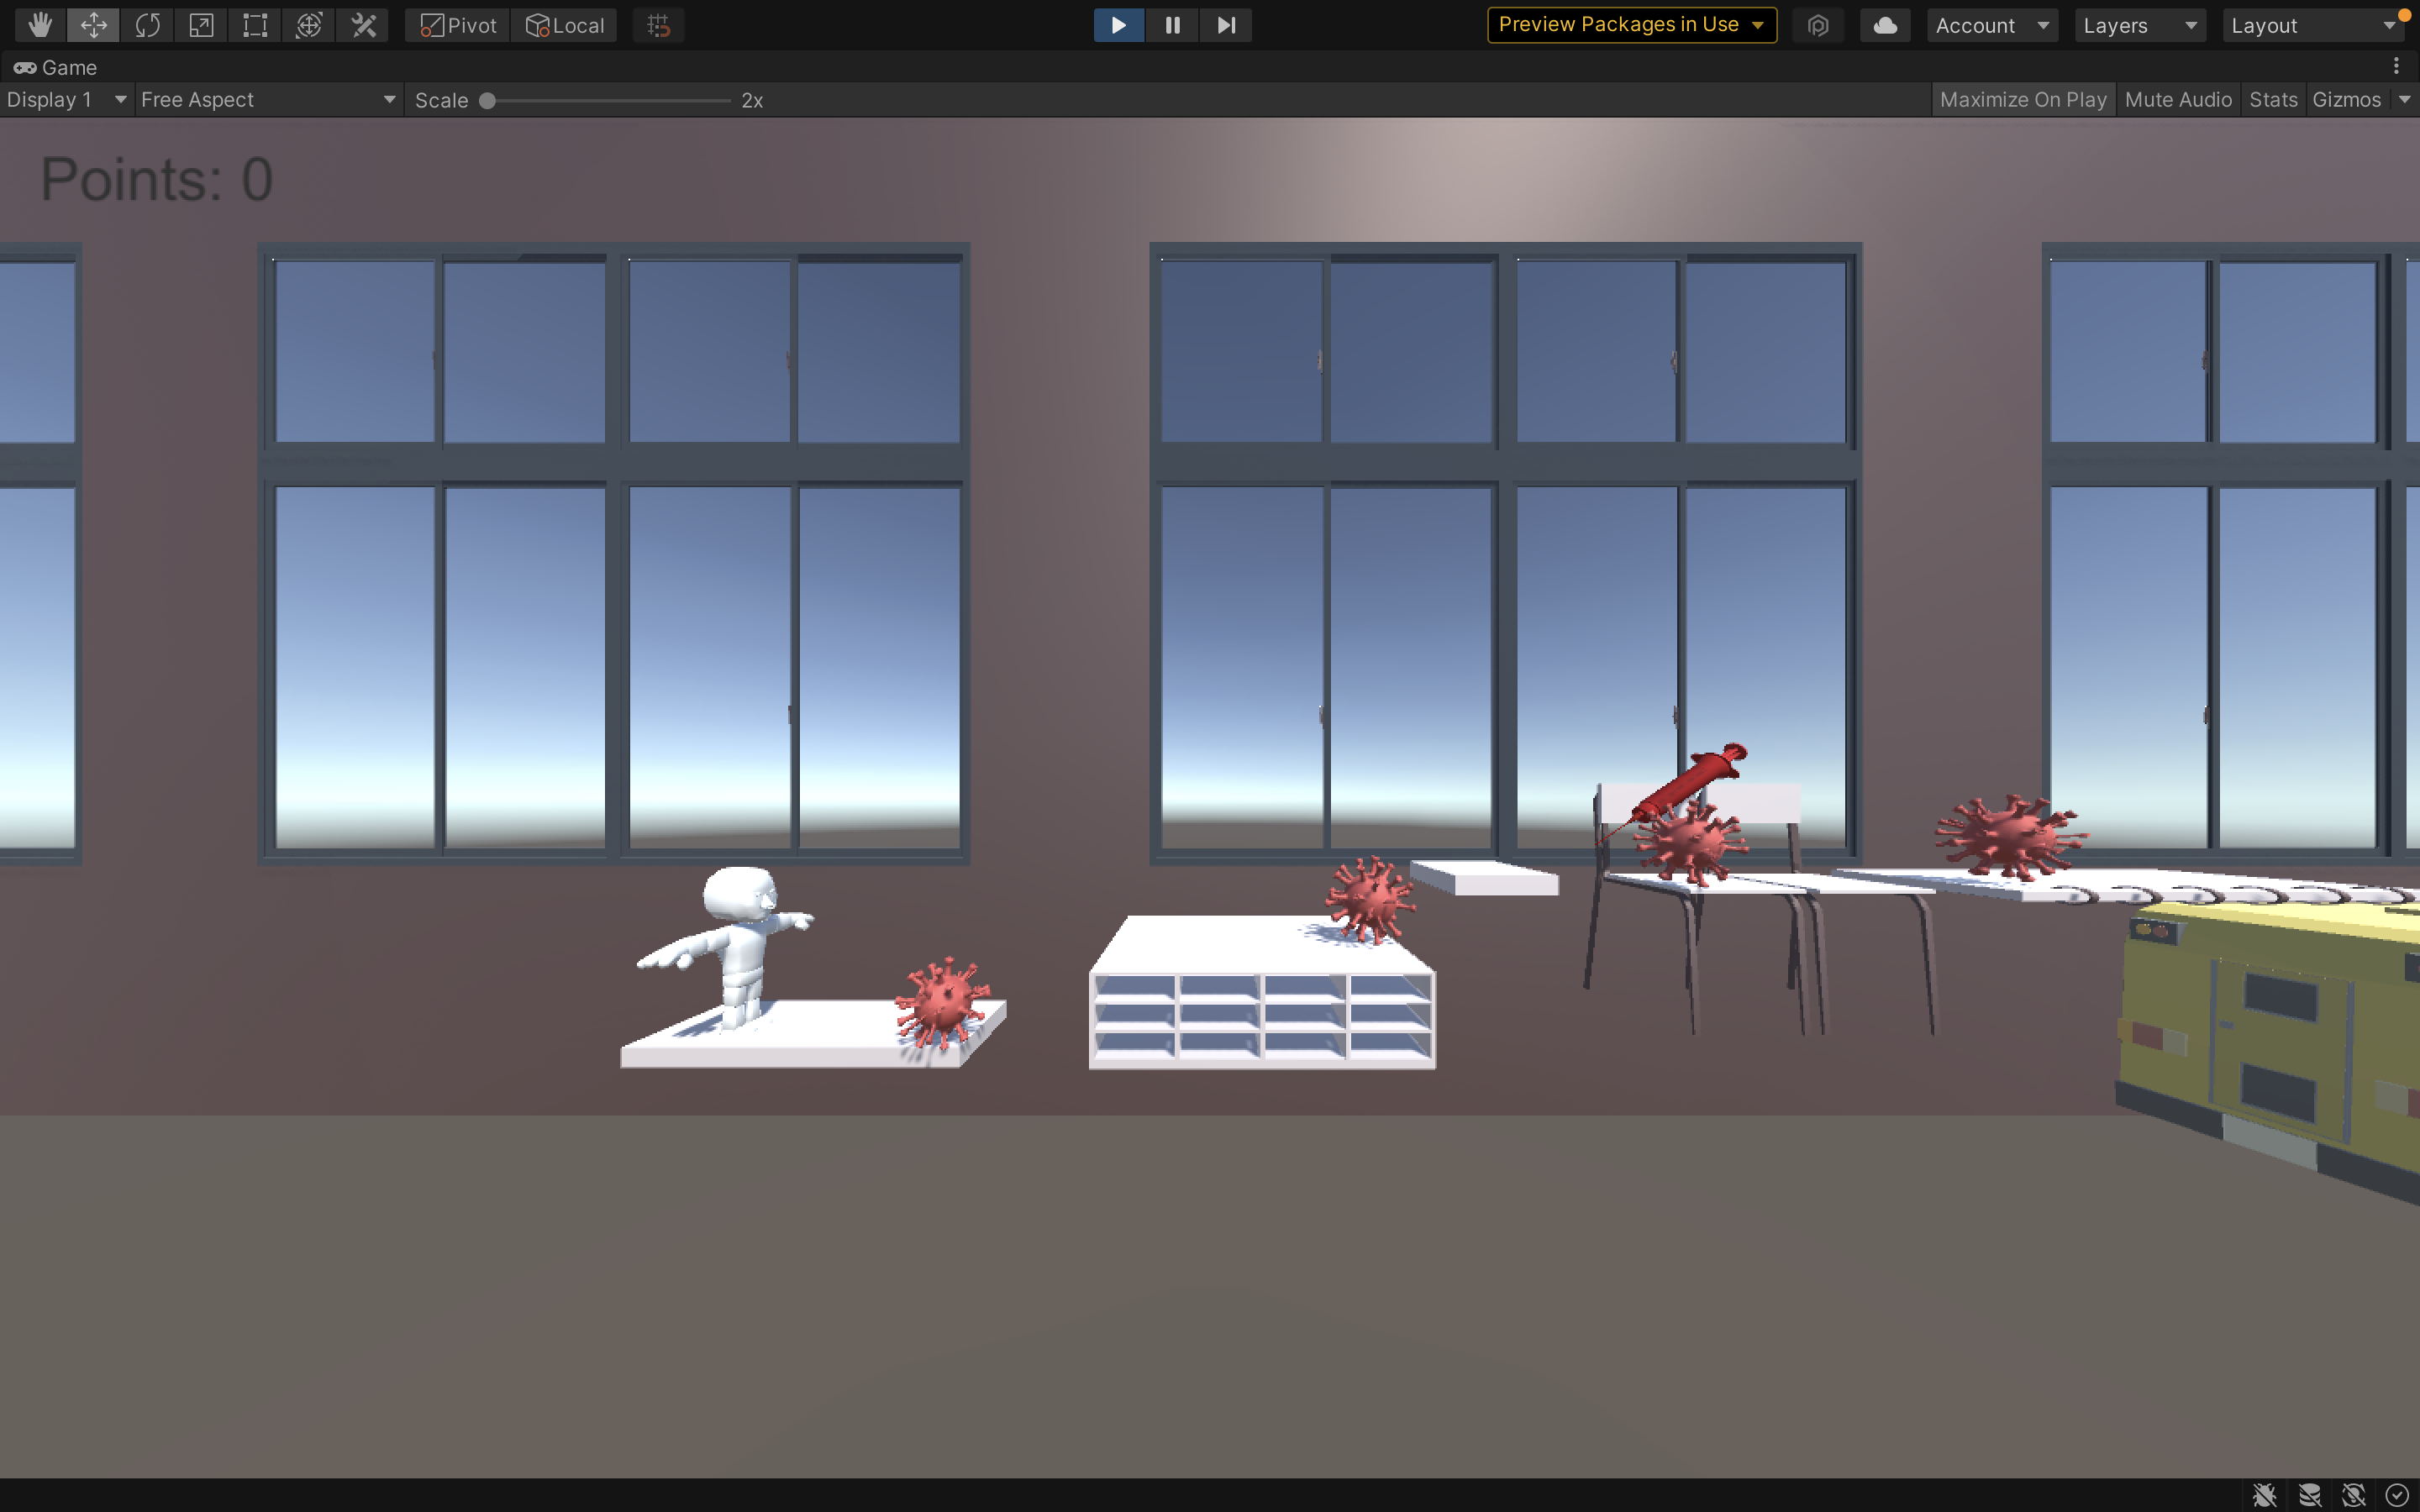Select the combined Transform tool
This screenshot has height=1512, width=2420.
click(309, 25)
